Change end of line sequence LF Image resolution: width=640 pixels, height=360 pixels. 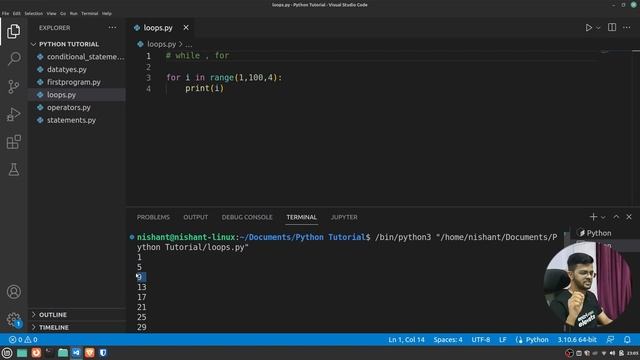pyautogui.click(x=502, y=340)
